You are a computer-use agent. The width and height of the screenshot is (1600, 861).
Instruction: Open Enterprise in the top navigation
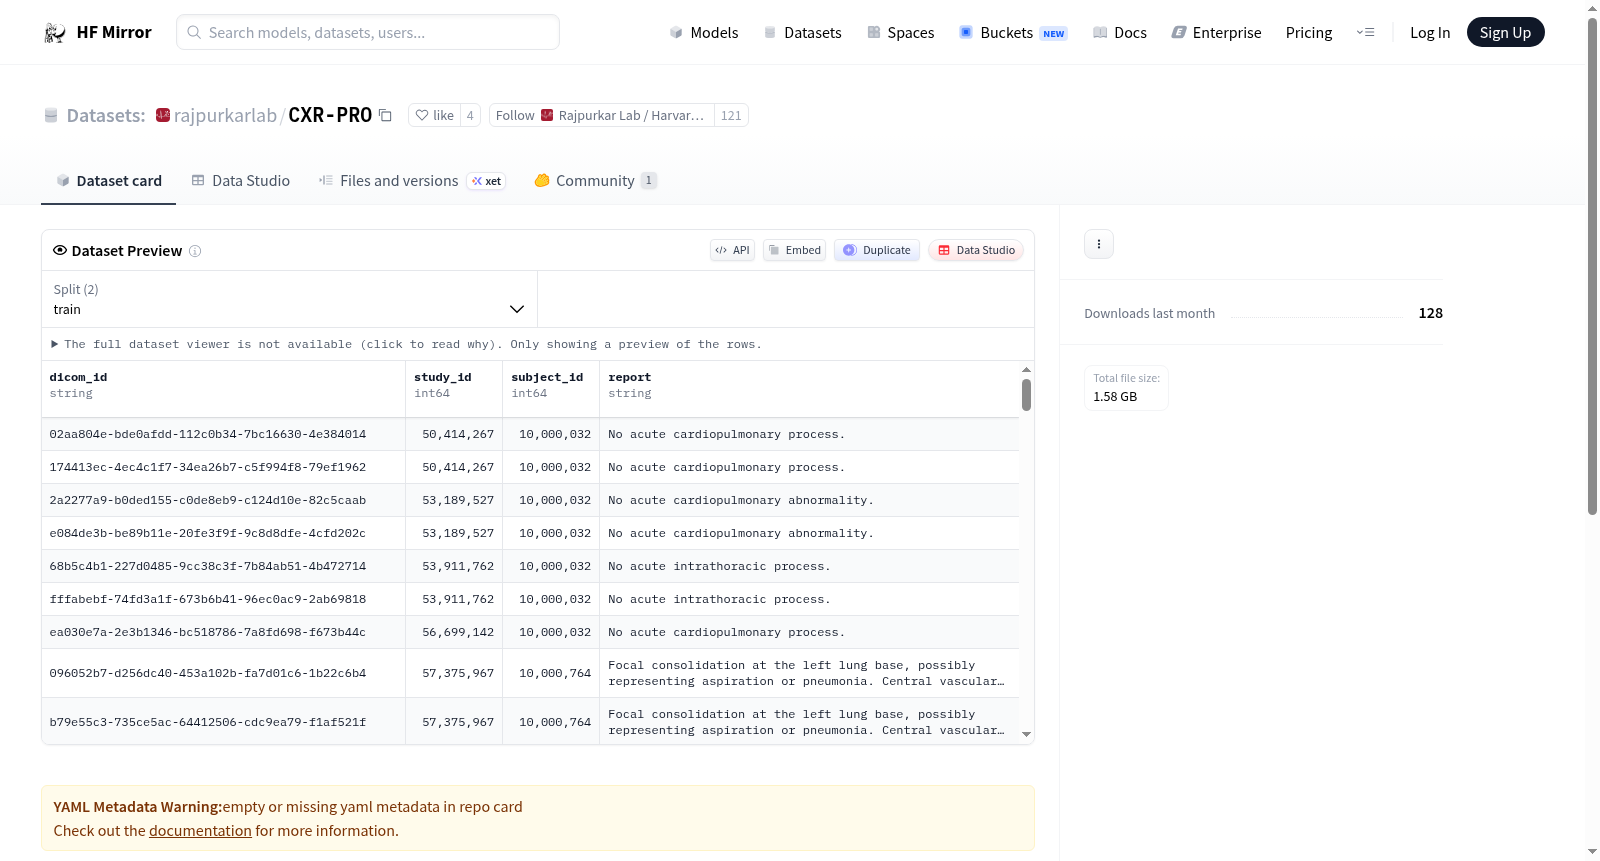(x=1216, y=32)
